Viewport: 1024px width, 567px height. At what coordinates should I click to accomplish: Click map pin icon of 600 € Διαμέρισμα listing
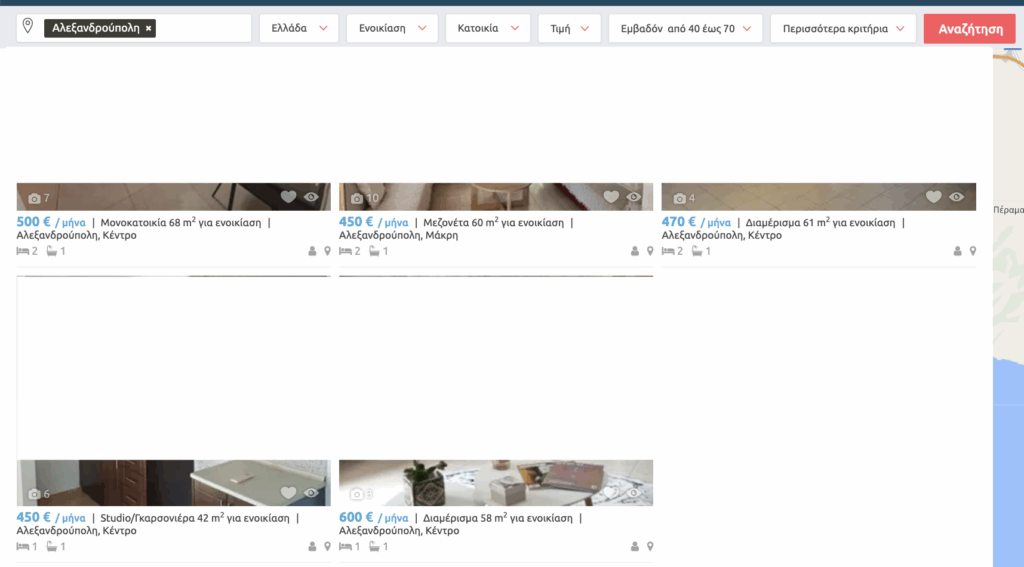point(650,546)
